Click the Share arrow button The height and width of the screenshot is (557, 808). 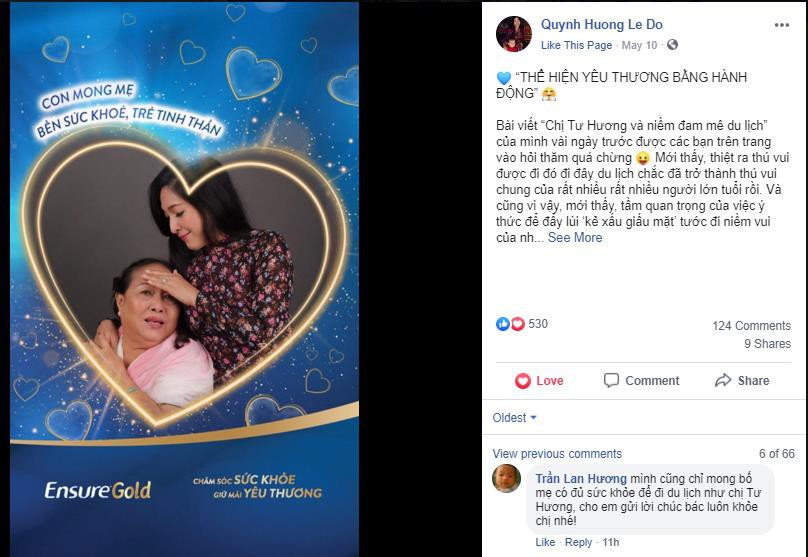(x=742, y=381)
